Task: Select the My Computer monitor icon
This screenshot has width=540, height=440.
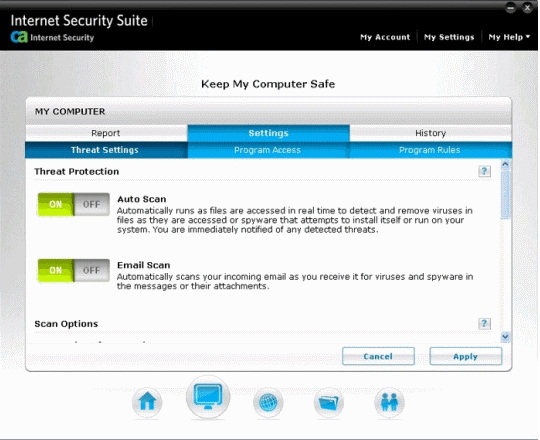Action: tap(208, 397)
